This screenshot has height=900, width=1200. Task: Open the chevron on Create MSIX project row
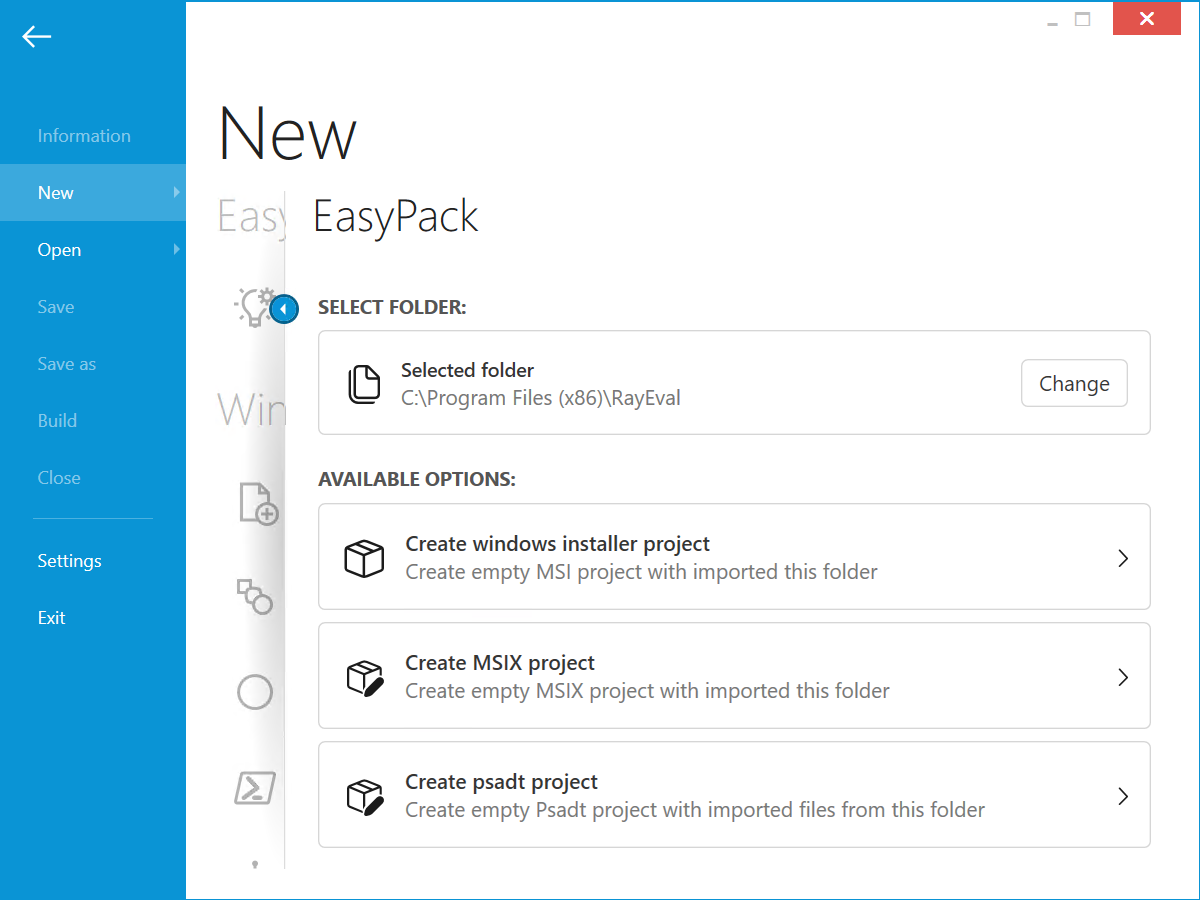[1122, 676]
